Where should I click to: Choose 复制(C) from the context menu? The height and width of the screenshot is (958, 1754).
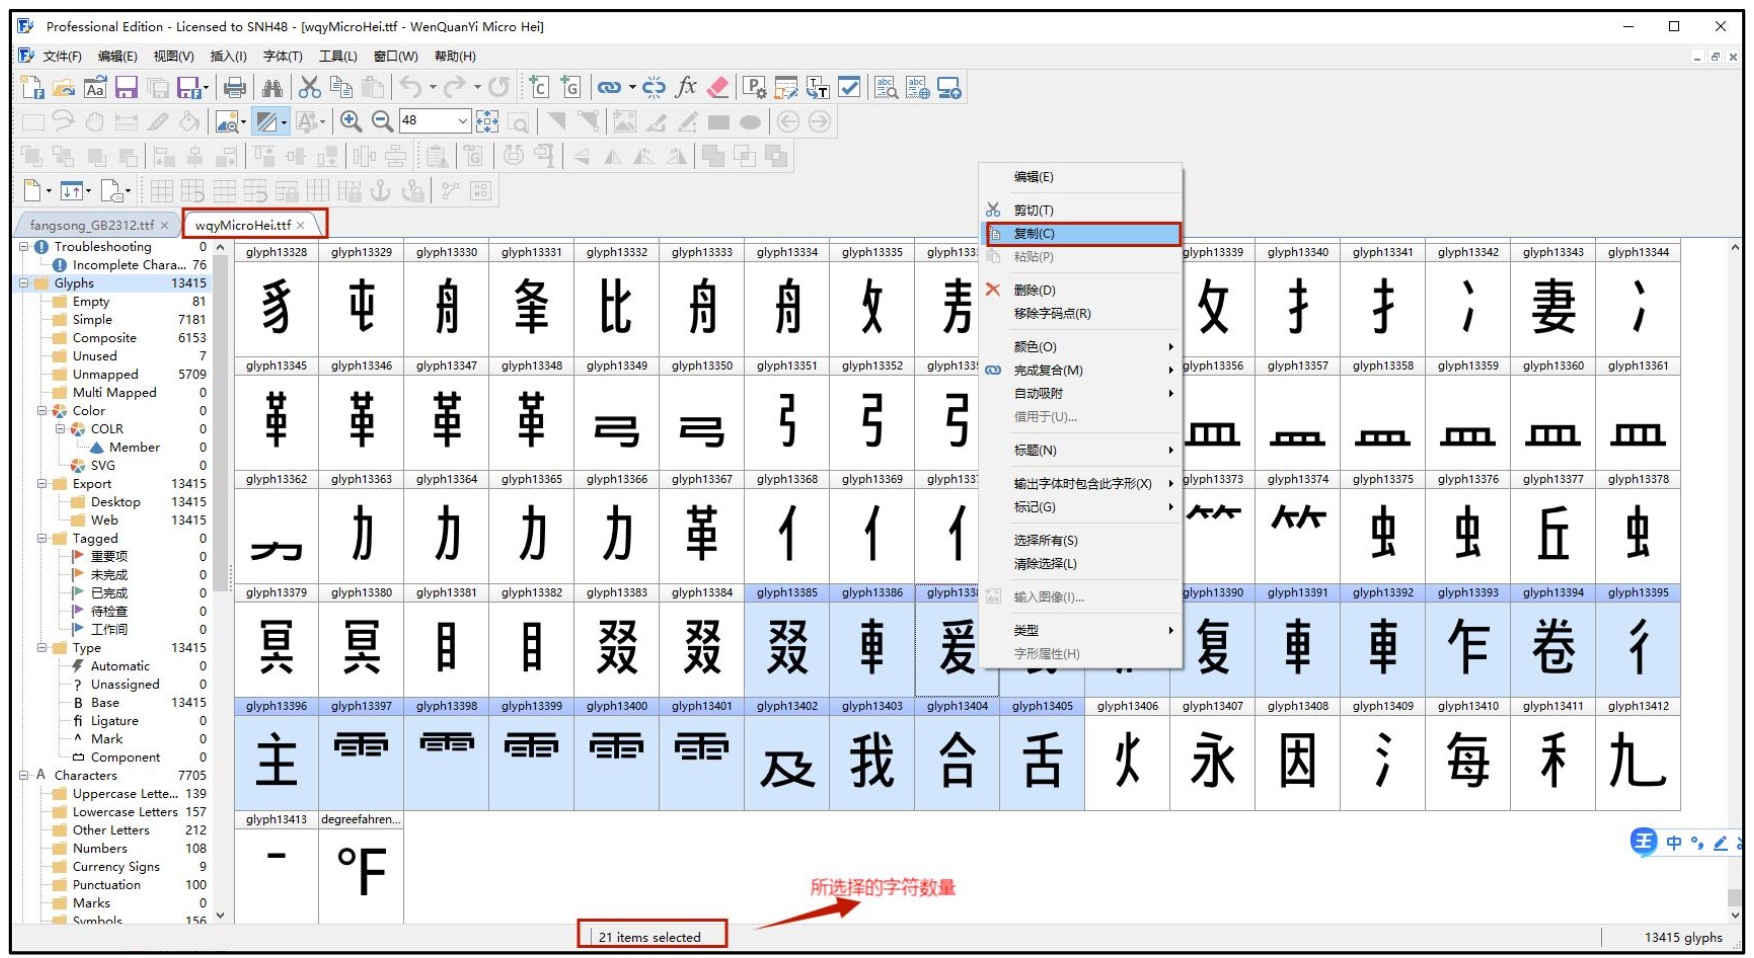(1034, 234)
